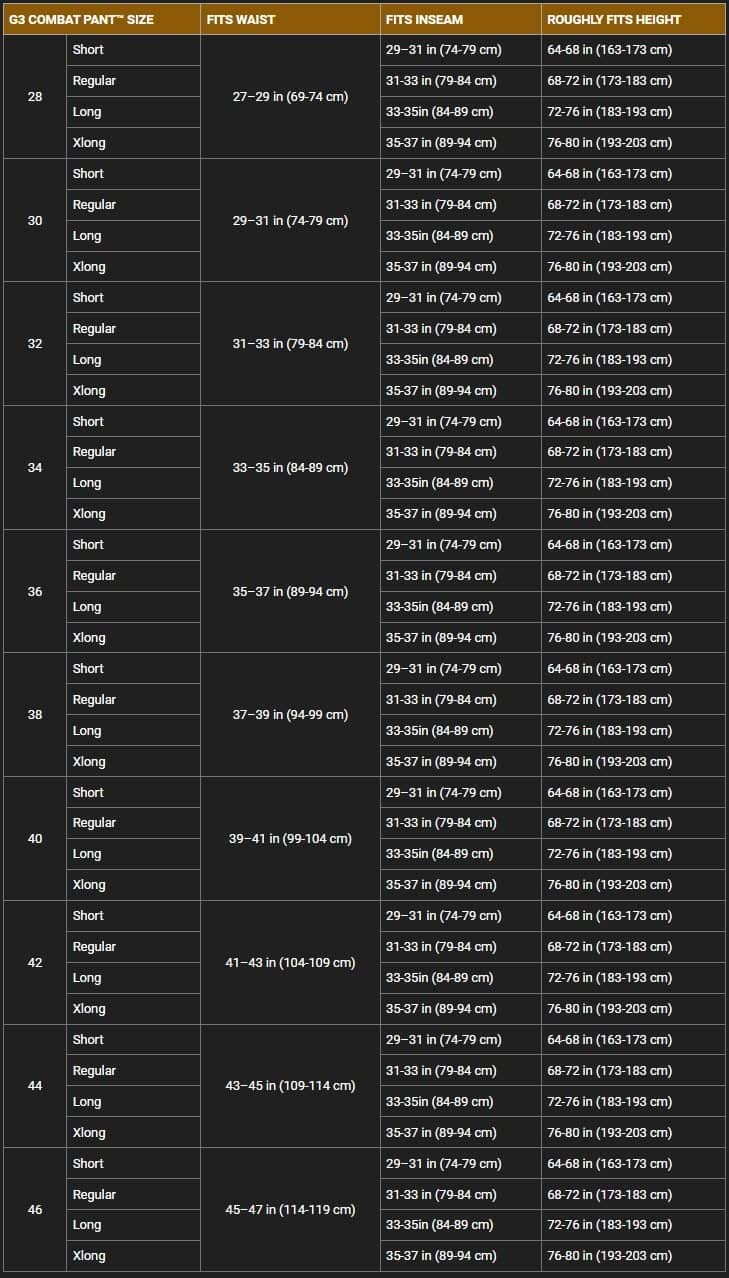Click waist 33–35 in (84-89 cm)
The image size is (729, 1278).
point(290,467)
